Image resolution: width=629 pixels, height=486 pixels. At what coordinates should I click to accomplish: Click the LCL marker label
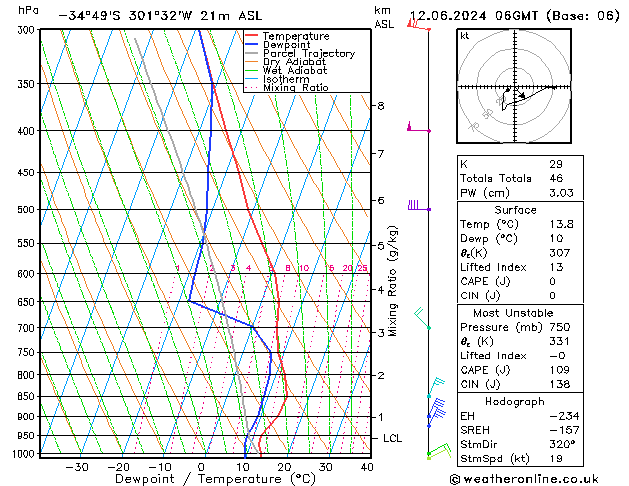(392, 439)
